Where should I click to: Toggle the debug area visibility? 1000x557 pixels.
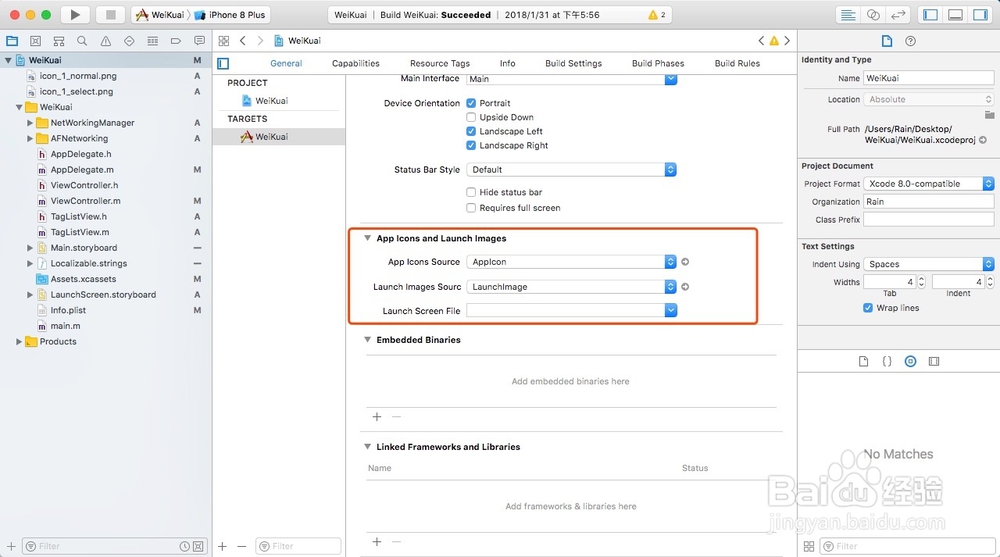pyautogui.click(x=955, y=15)
